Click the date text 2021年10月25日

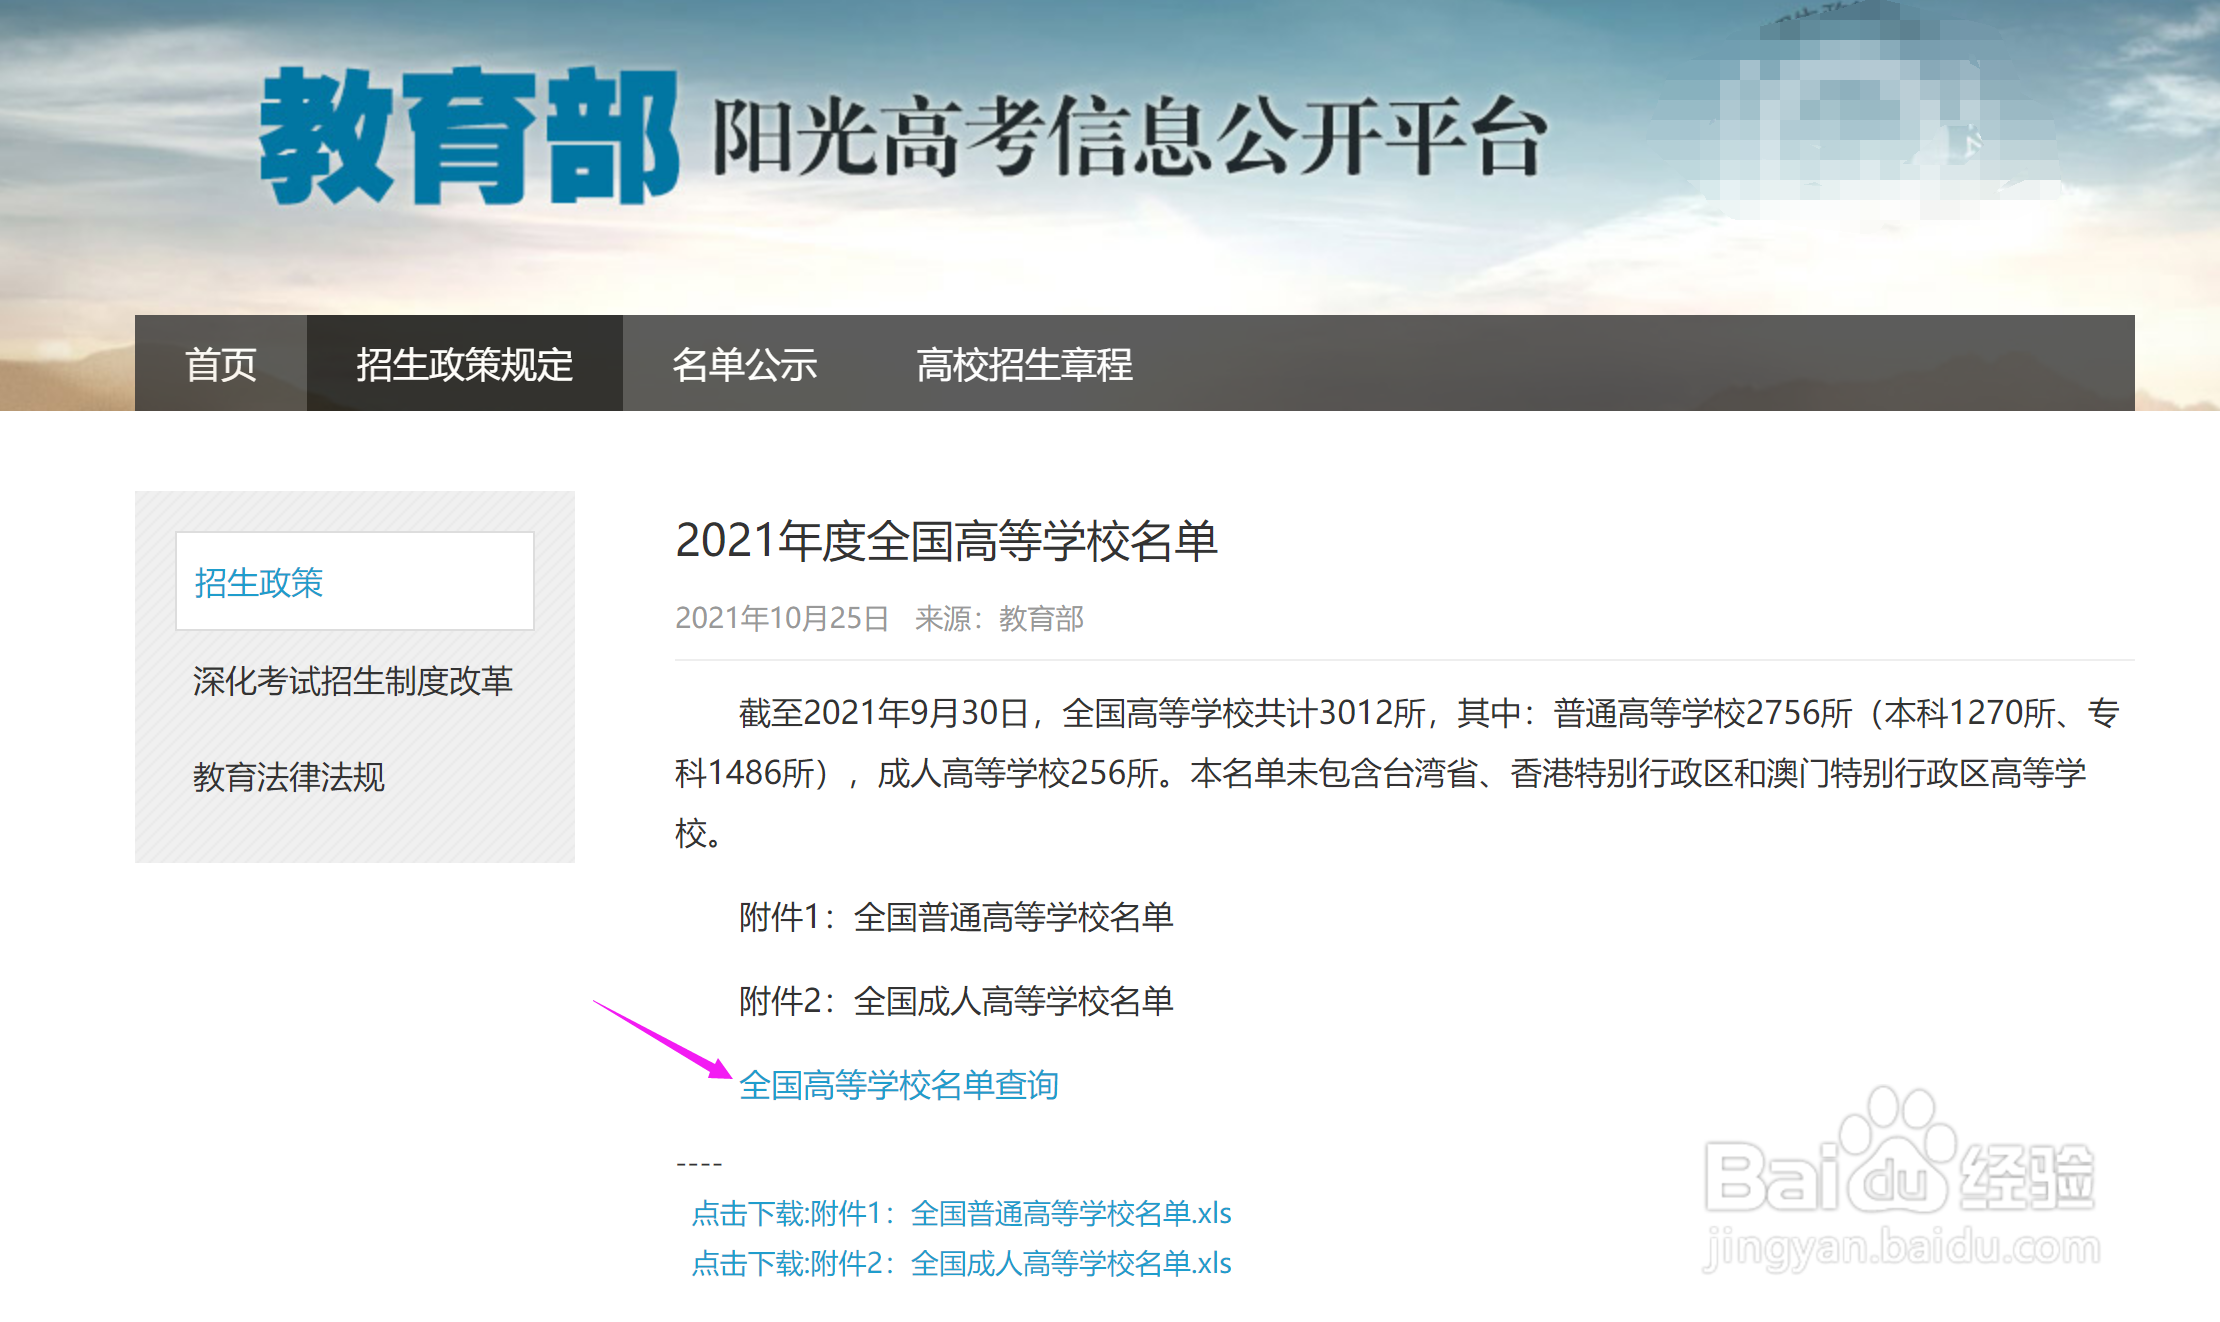tap(782, 618)
